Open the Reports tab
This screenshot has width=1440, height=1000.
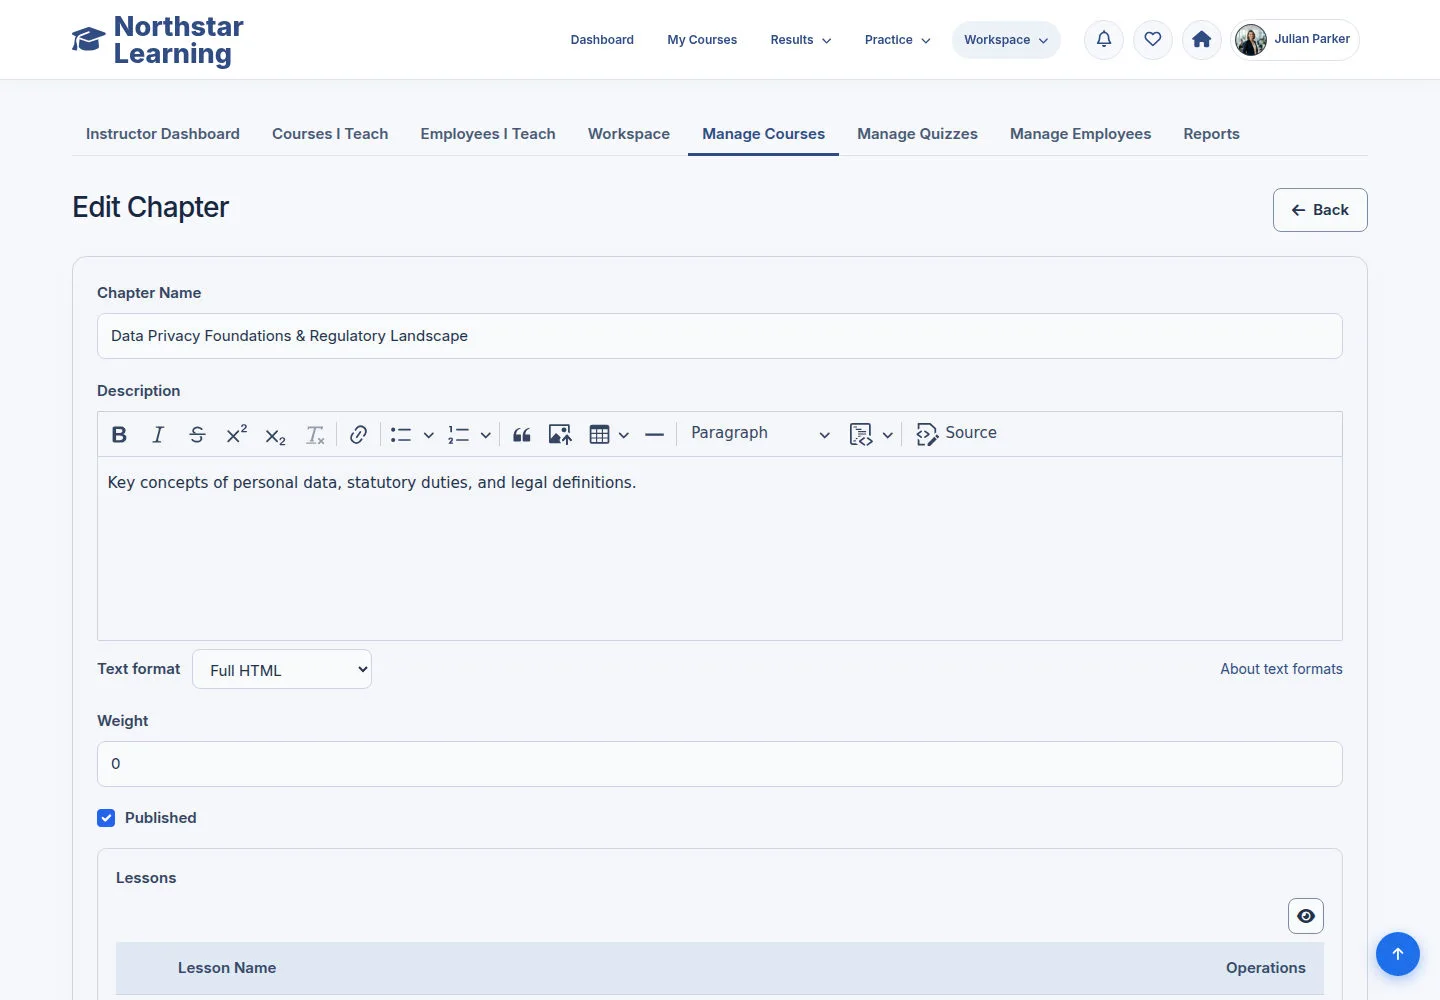click(x=1211, y=134)
